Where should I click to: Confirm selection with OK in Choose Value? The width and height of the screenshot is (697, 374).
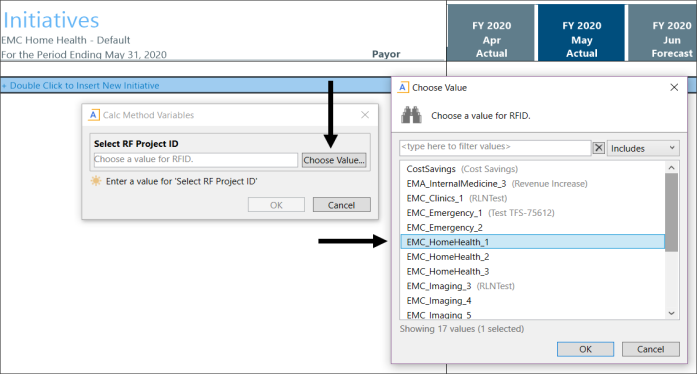click(x=585, y=349)
